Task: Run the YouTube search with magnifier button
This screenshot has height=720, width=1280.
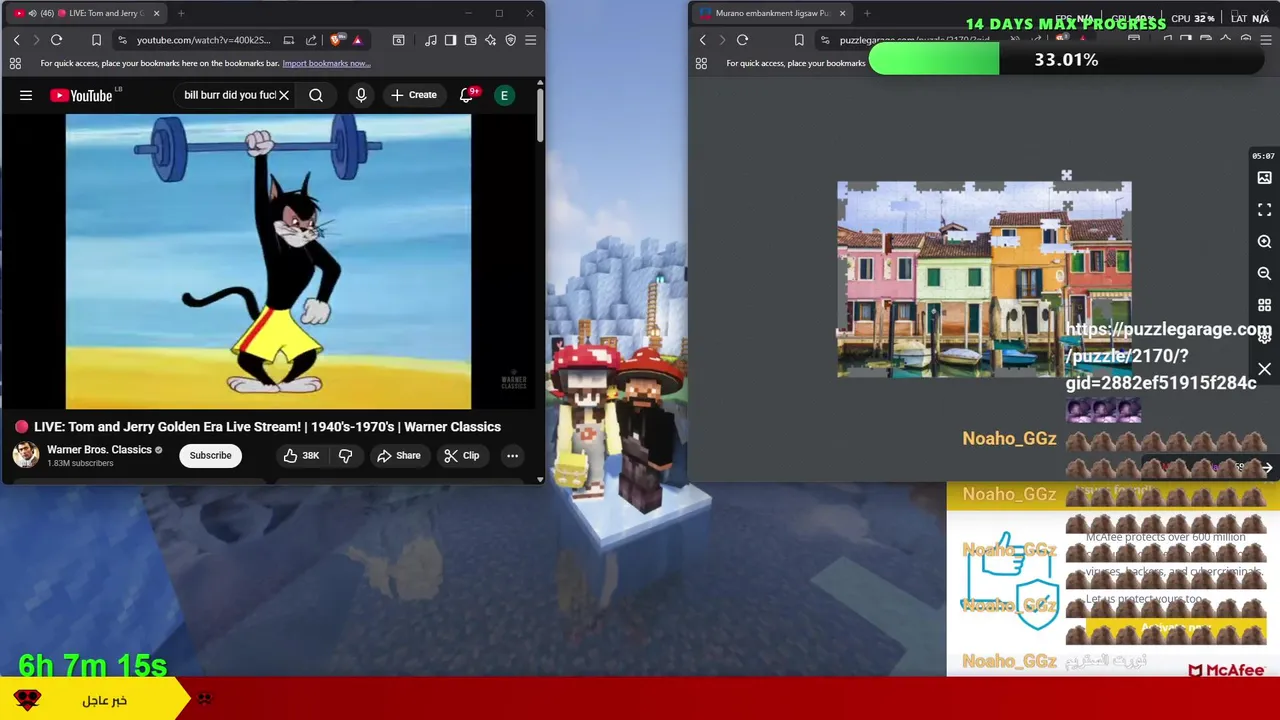Action: tap(316, 95)
